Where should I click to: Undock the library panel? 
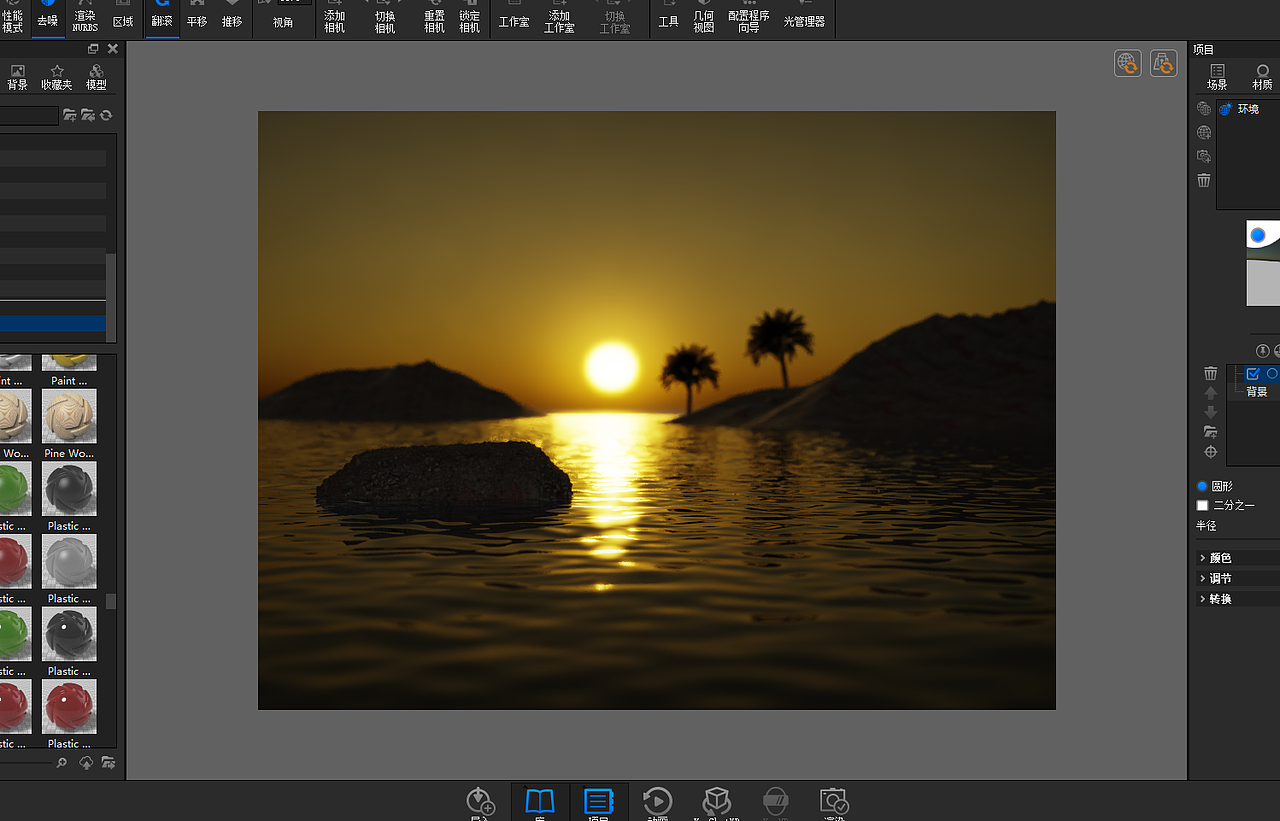[93, 49]
